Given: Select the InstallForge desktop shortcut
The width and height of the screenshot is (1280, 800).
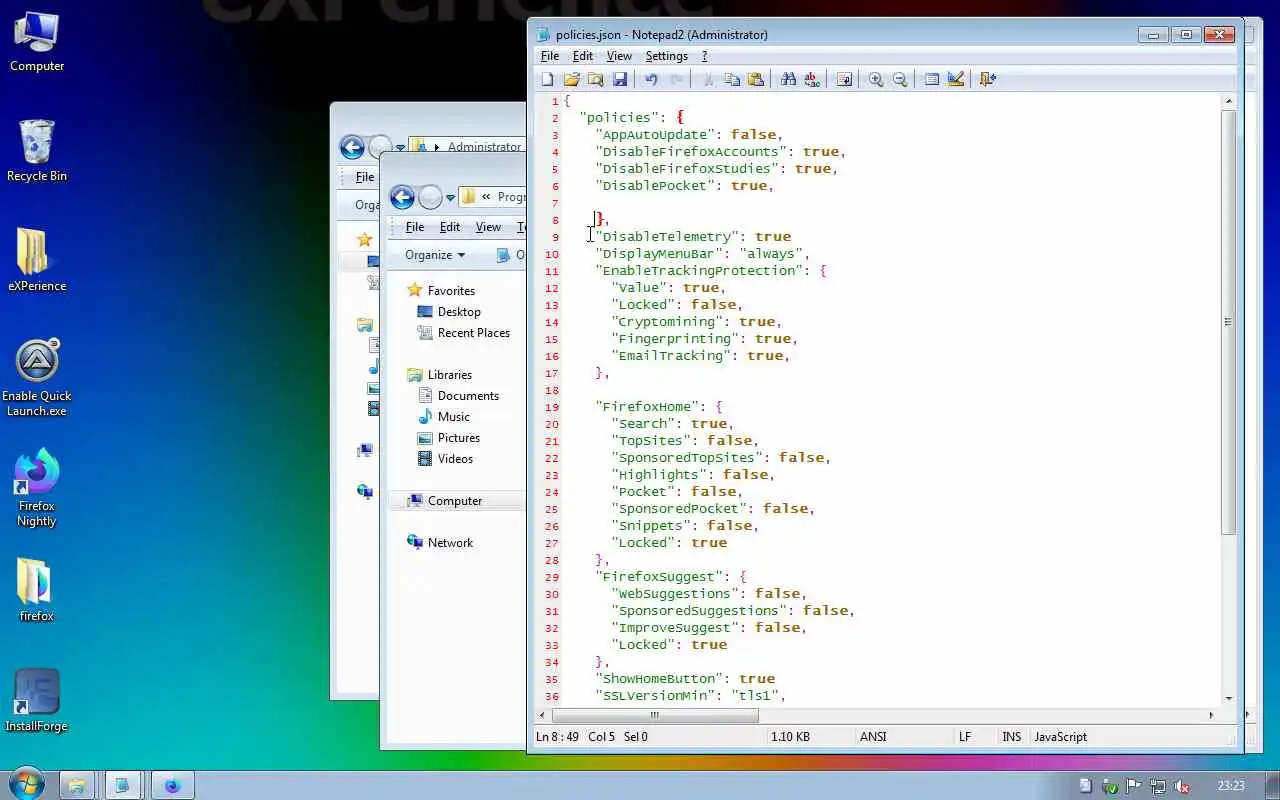Looking at the screenshot, I should [x=37, y=700].
